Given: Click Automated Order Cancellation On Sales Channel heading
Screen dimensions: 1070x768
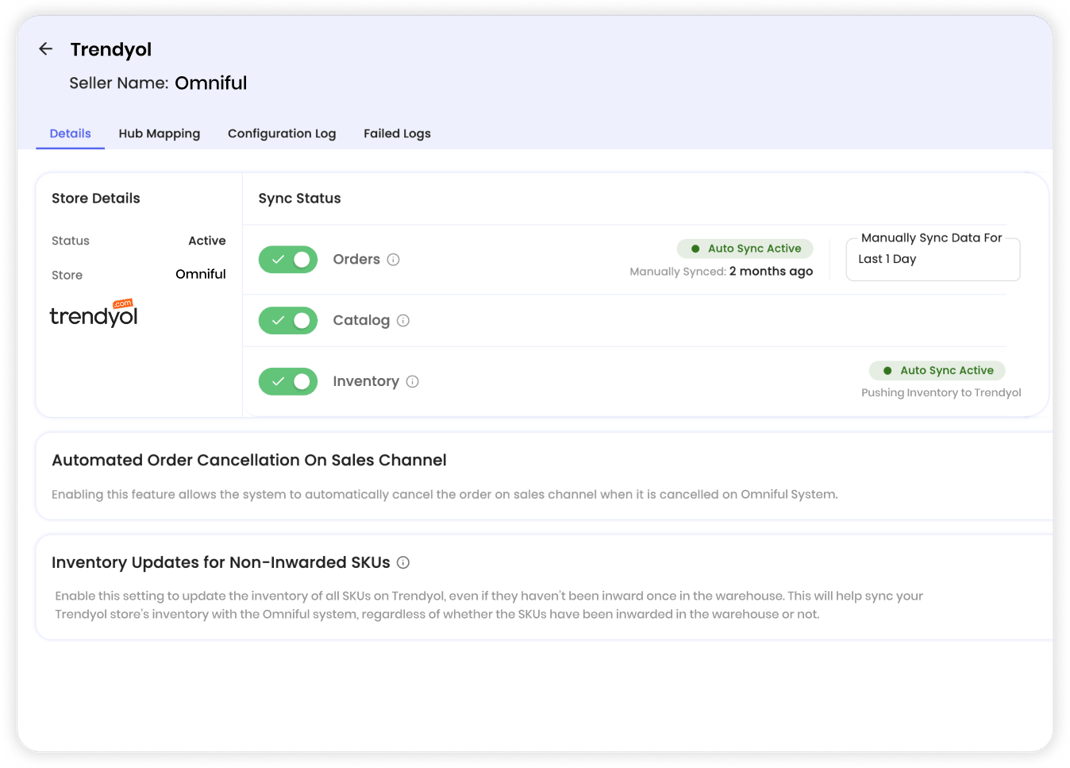Looking at the screenshot, I should pos(249,460).
